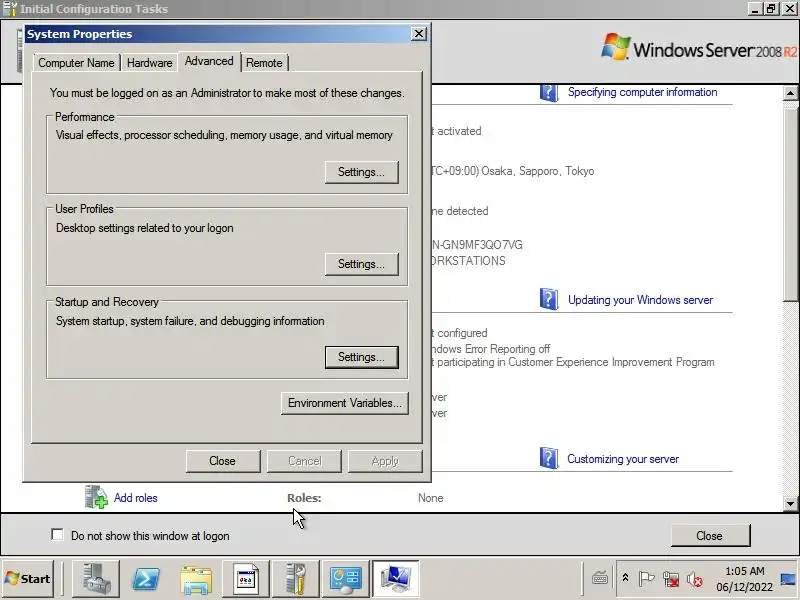The height and width of the screenshot is (600, 800).
Task: Click the Osaka, Sapporo, Tokyo time zone text
Action: pyautogui.click(x=538, y=171)
